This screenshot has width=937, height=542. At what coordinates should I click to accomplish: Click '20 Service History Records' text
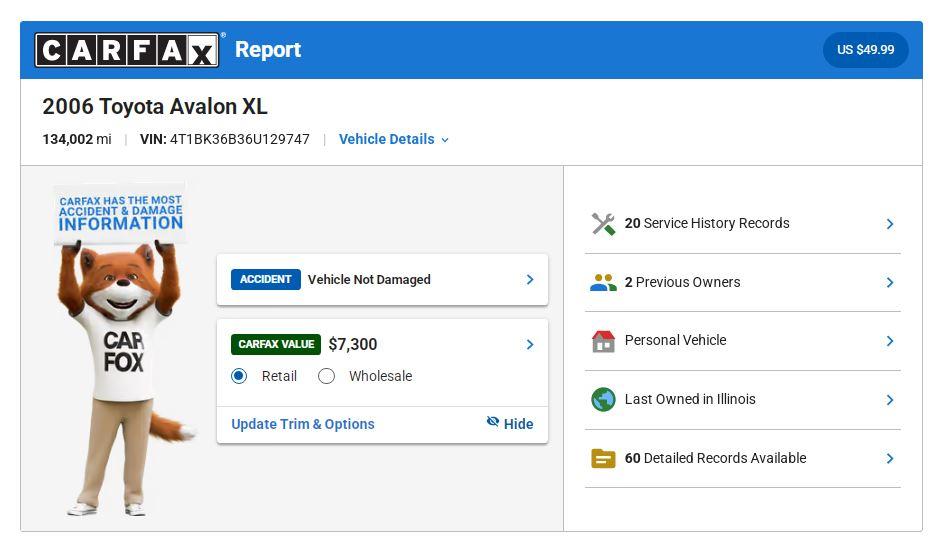point(707,223)
